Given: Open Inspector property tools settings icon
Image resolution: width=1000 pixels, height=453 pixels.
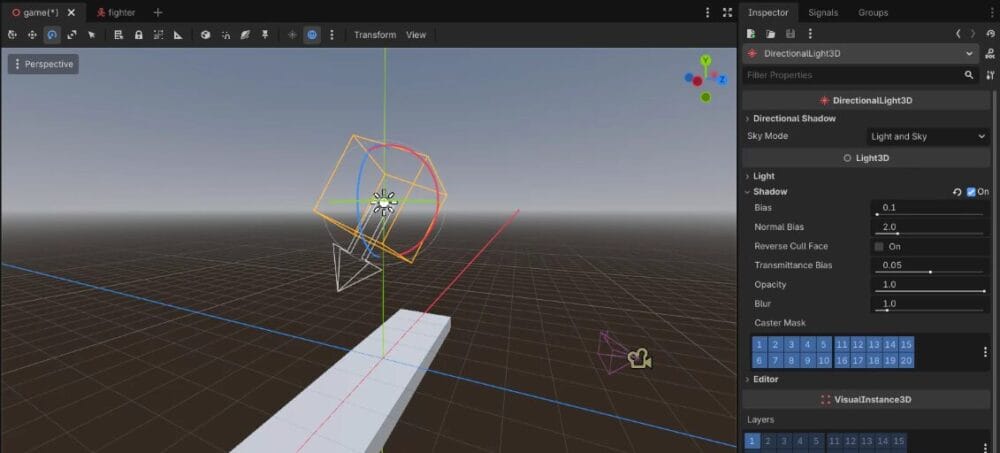Looking at the screenshot, I should point(990,75).
